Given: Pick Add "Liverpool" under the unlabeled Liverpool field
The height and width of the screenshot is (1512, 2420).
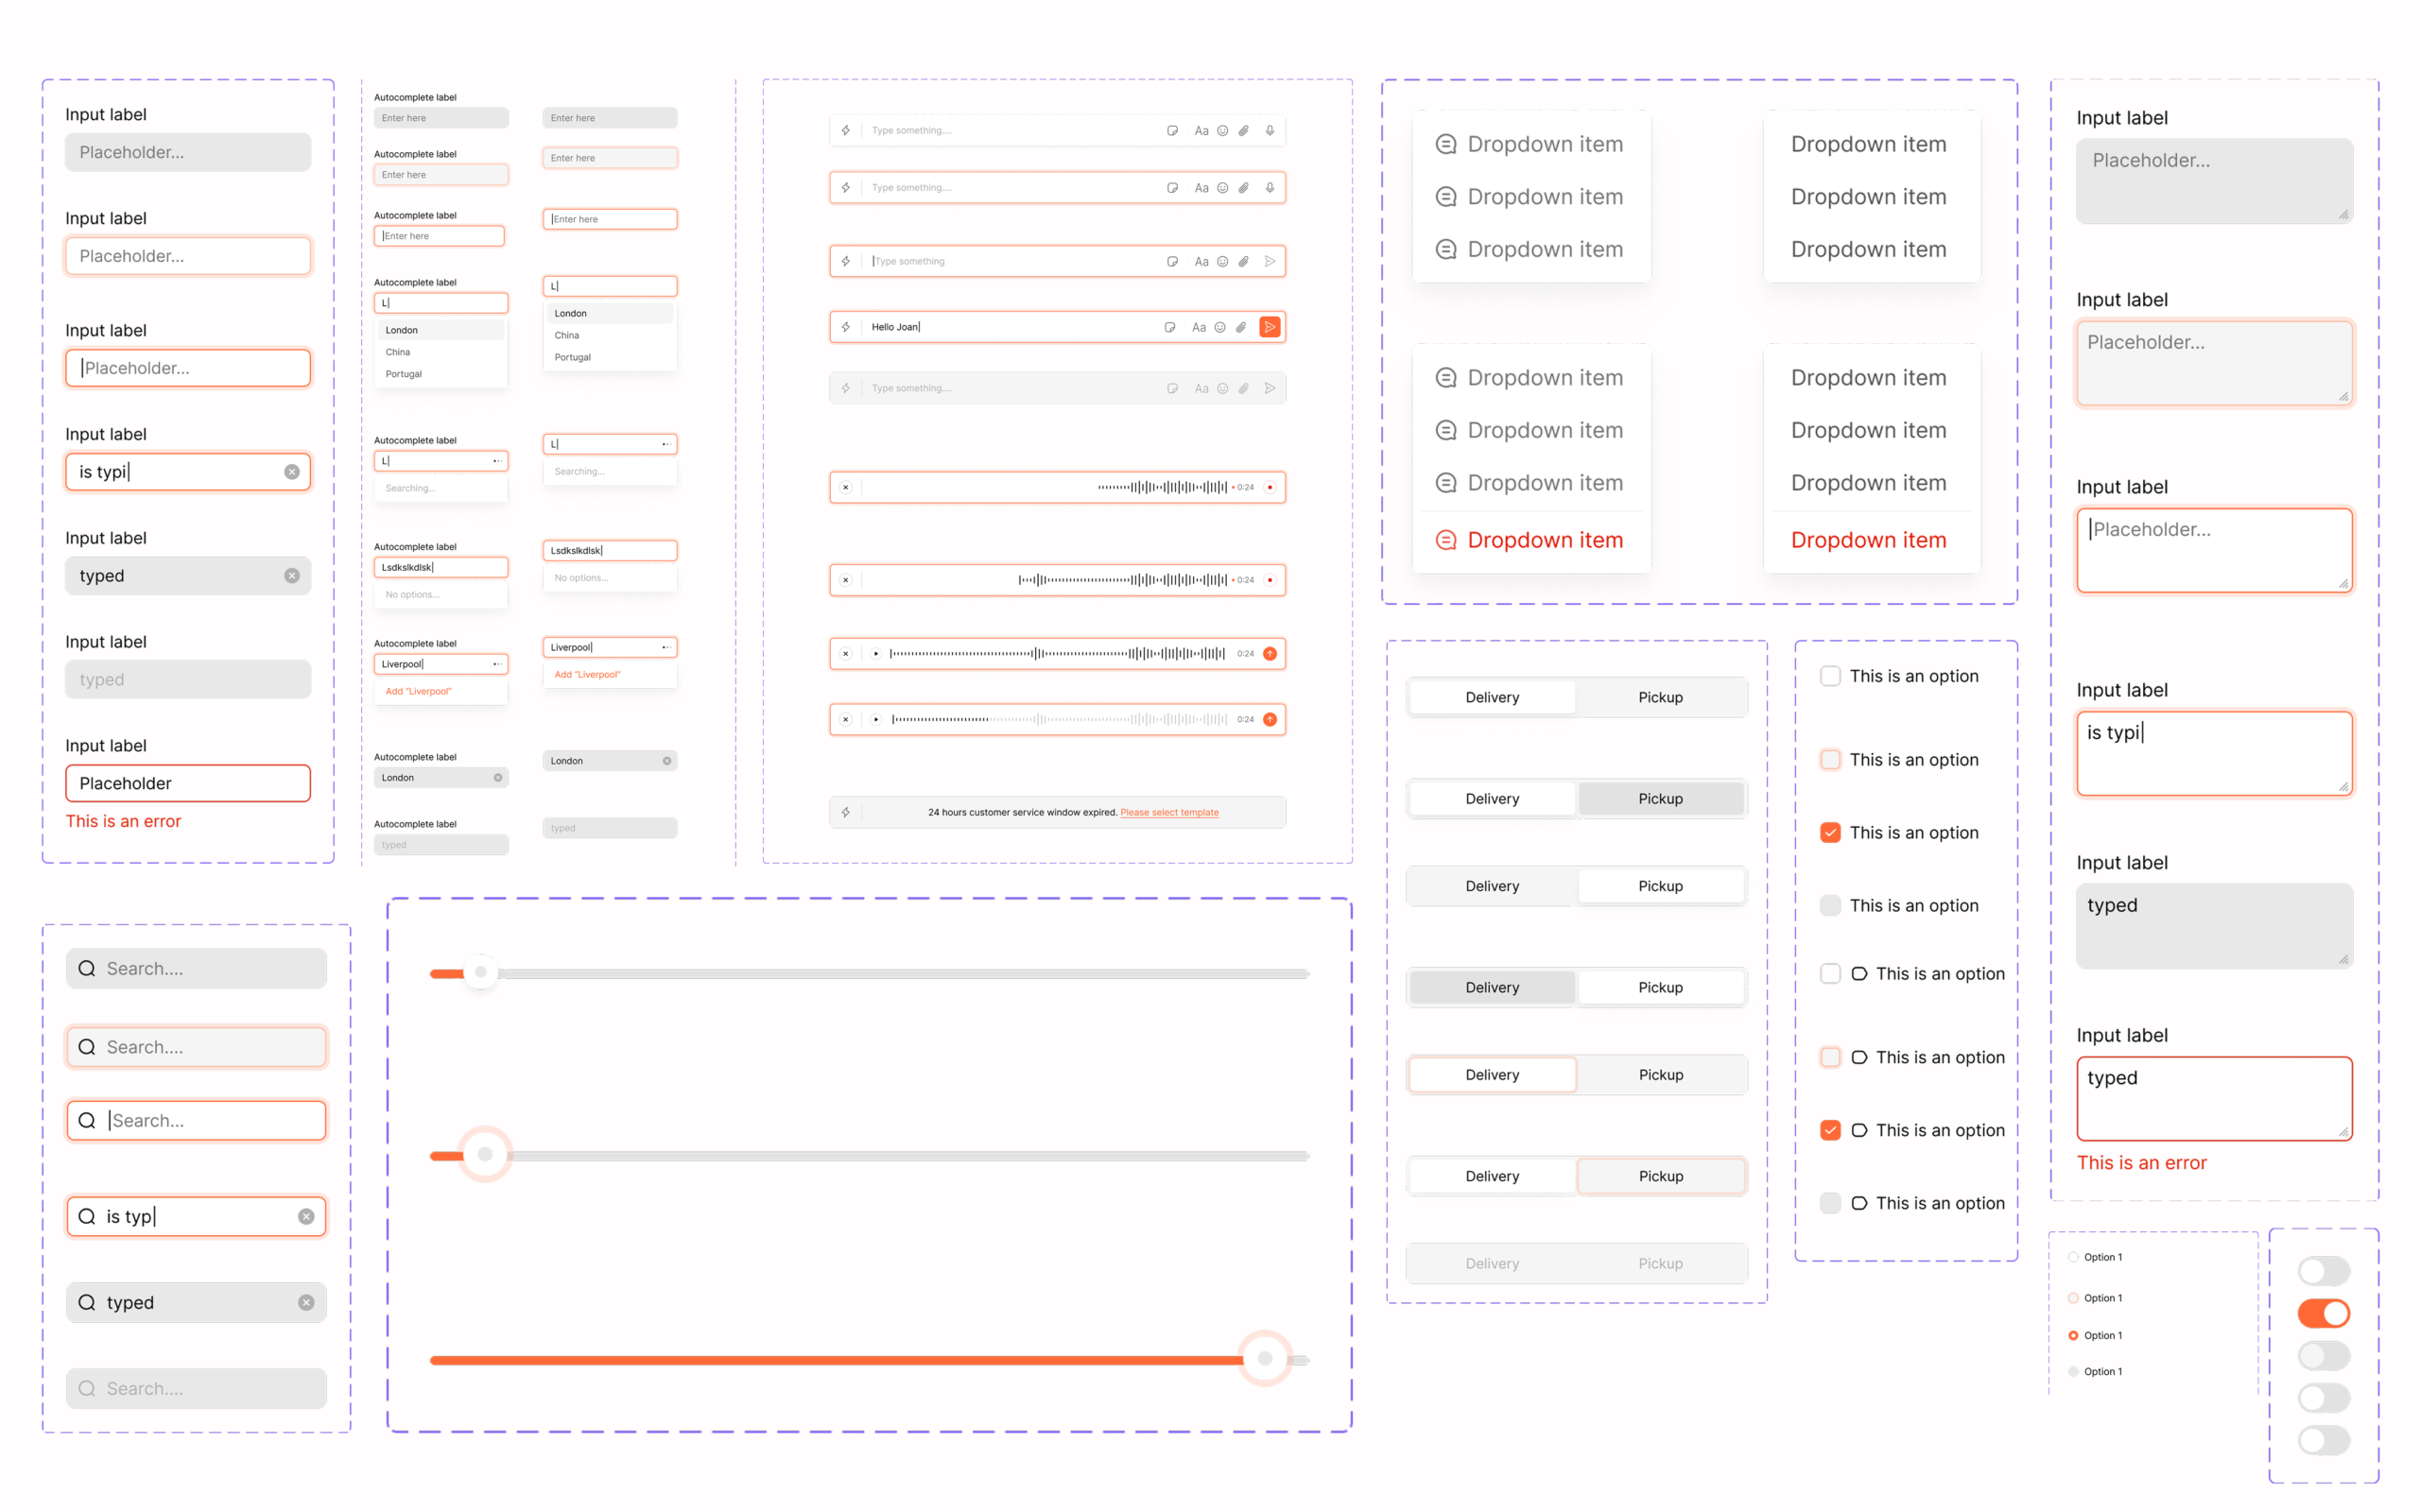Looking at the screenshot, I should pyautogui.click(x=588, y=674).
